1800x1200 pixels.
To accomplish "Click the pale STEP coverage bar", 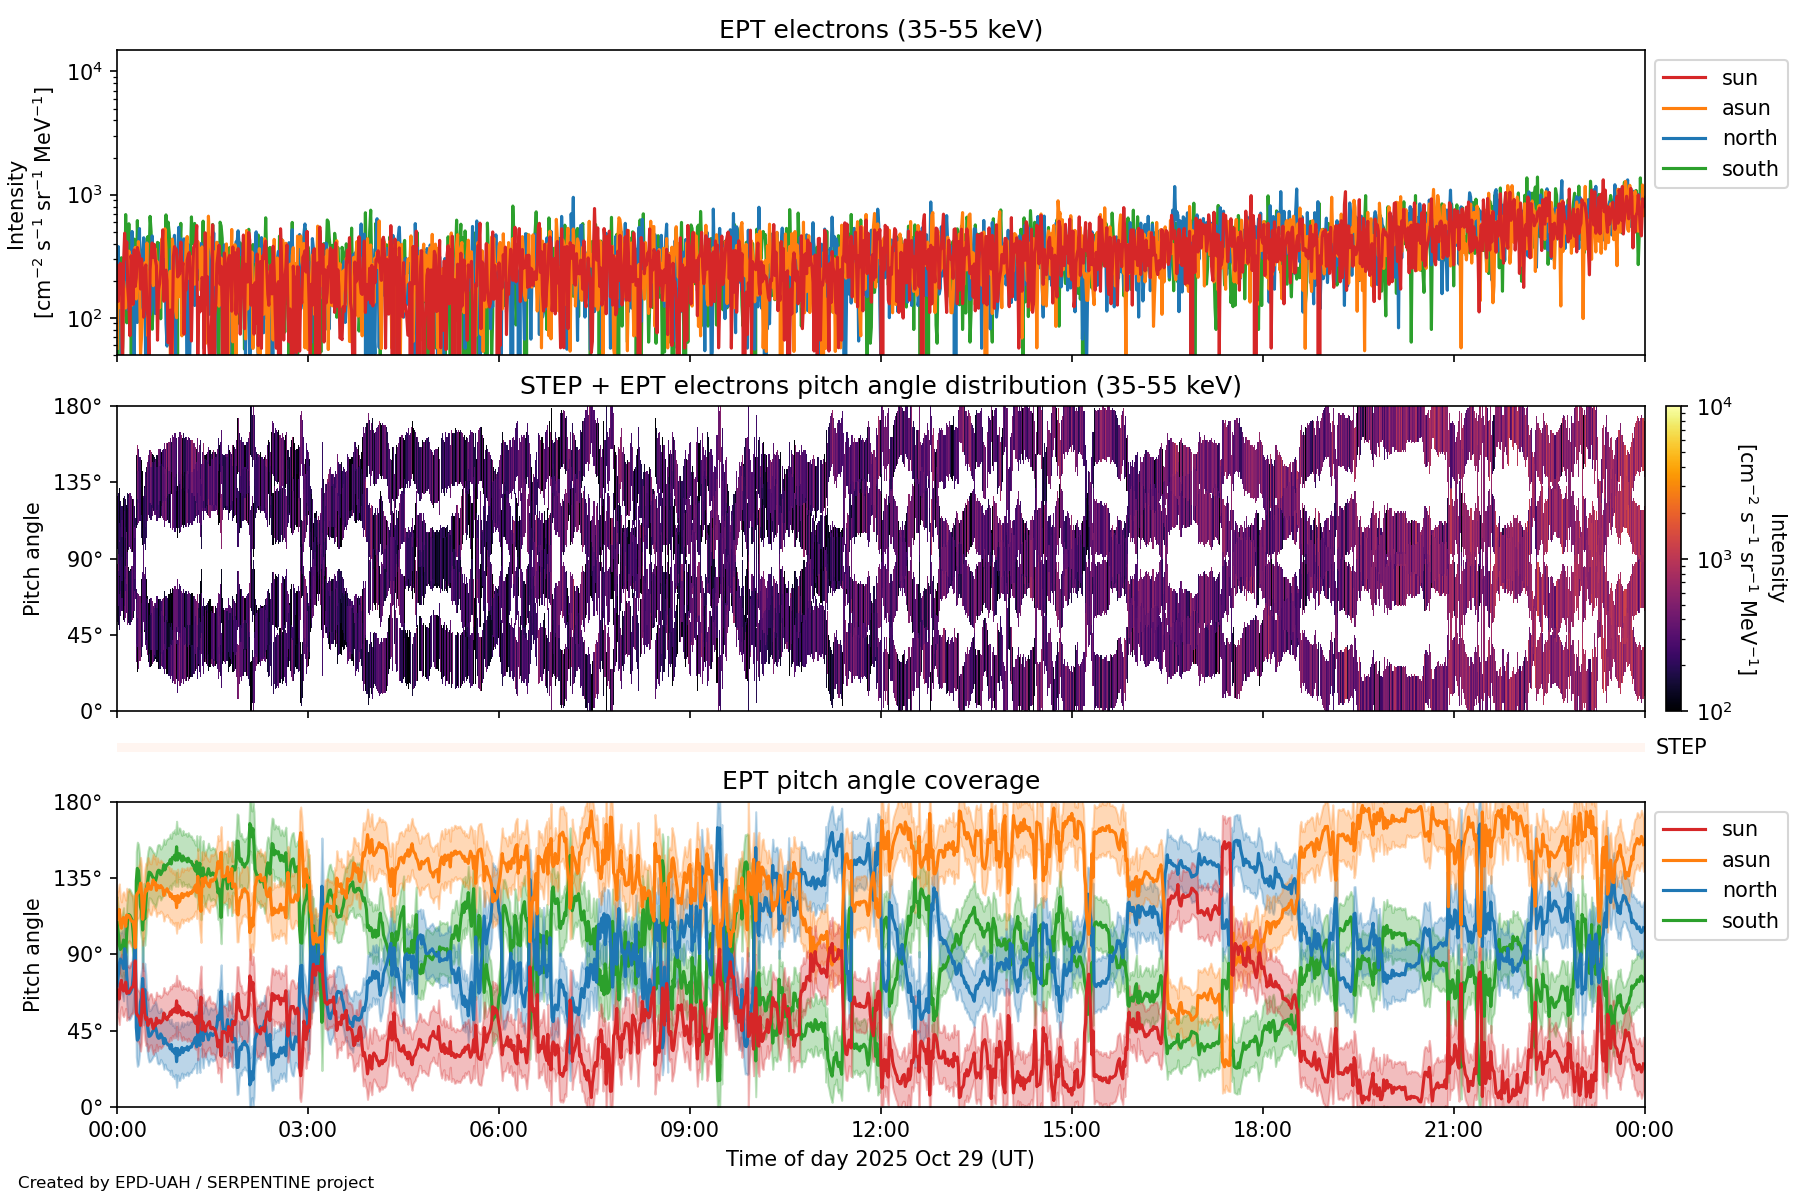I will (880, 747).
